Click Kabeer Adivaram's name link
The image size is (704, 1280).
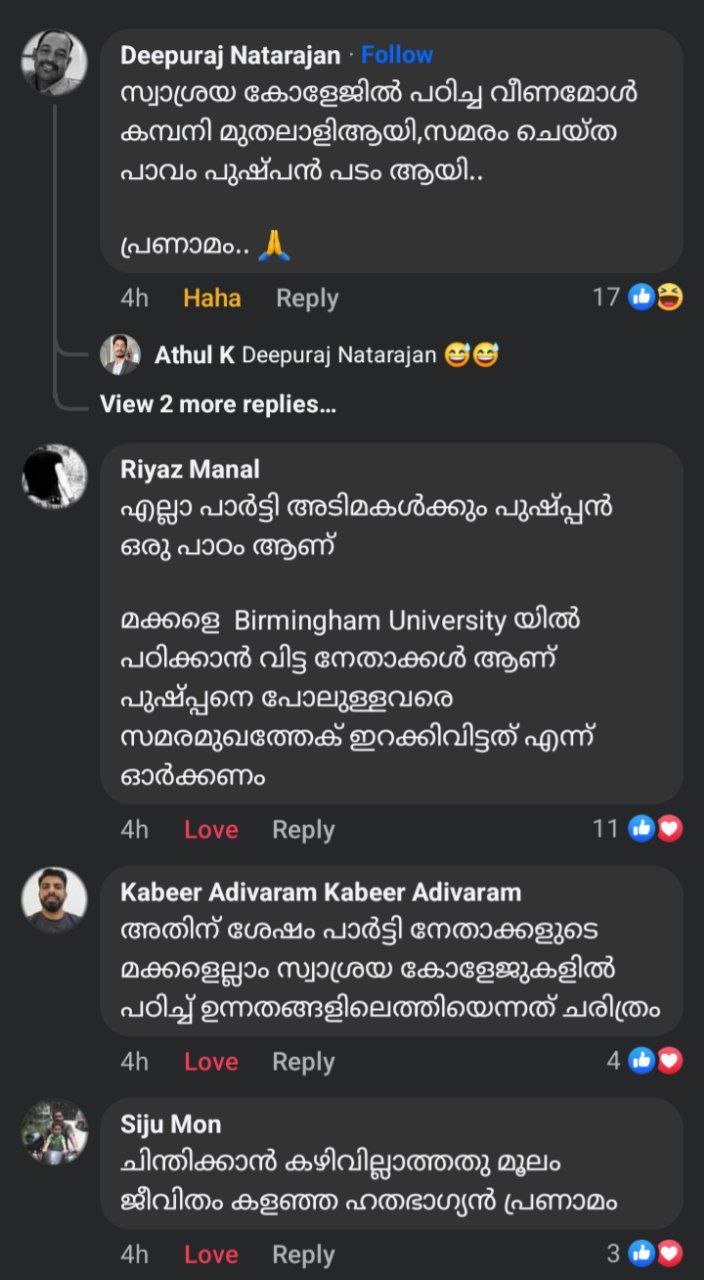(x=320, y=891)
